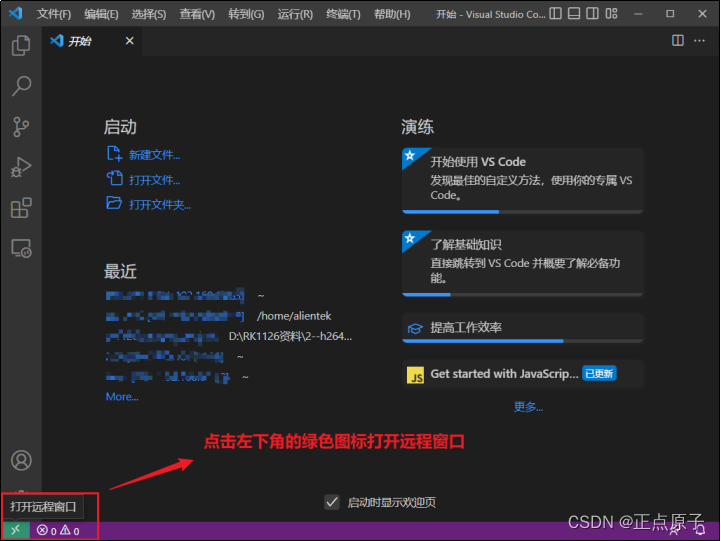The height and width of the screenshot is (541, 721).
Task: Click More... under recent list
Action: [x=122, y=397]
